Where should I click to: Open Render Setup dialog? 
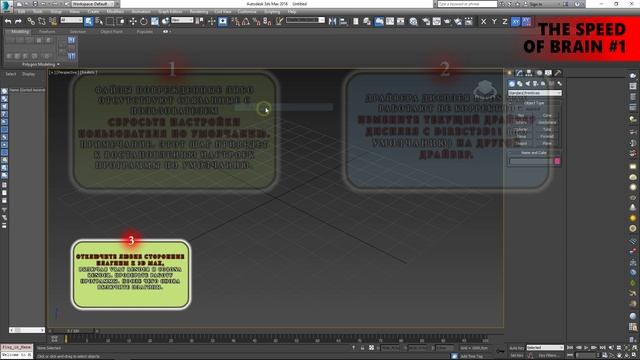[x=426, y=21]
